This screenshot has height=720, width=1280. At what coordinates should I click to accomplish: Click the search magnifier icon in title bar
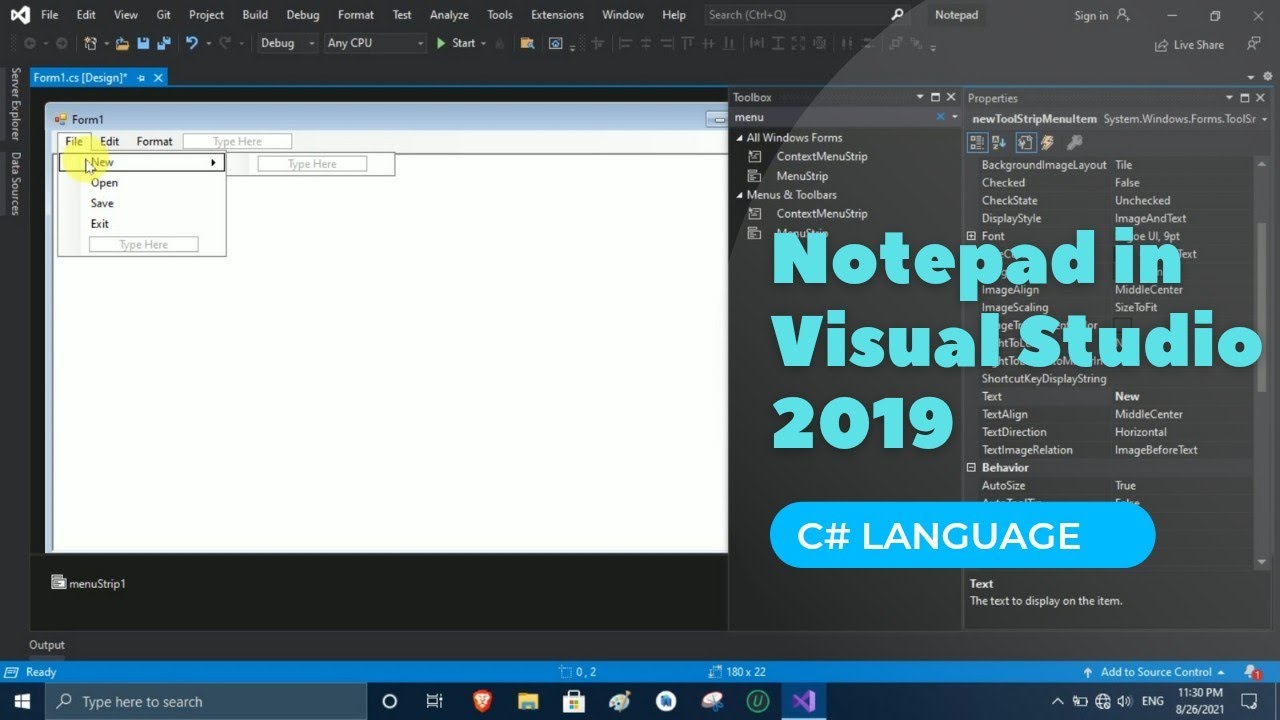coord(896,15)
